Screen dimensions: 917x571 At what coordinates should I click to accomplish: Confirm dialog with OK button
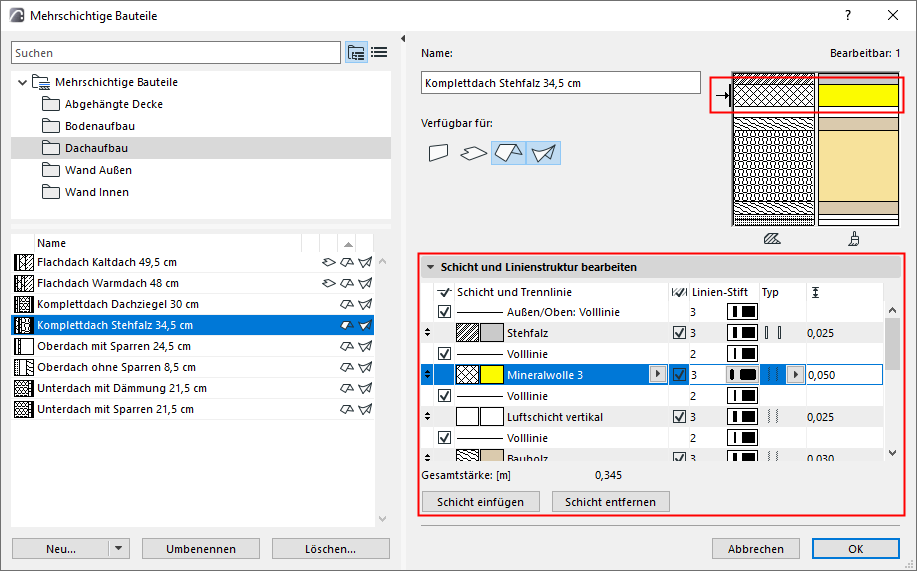[856, 549]
